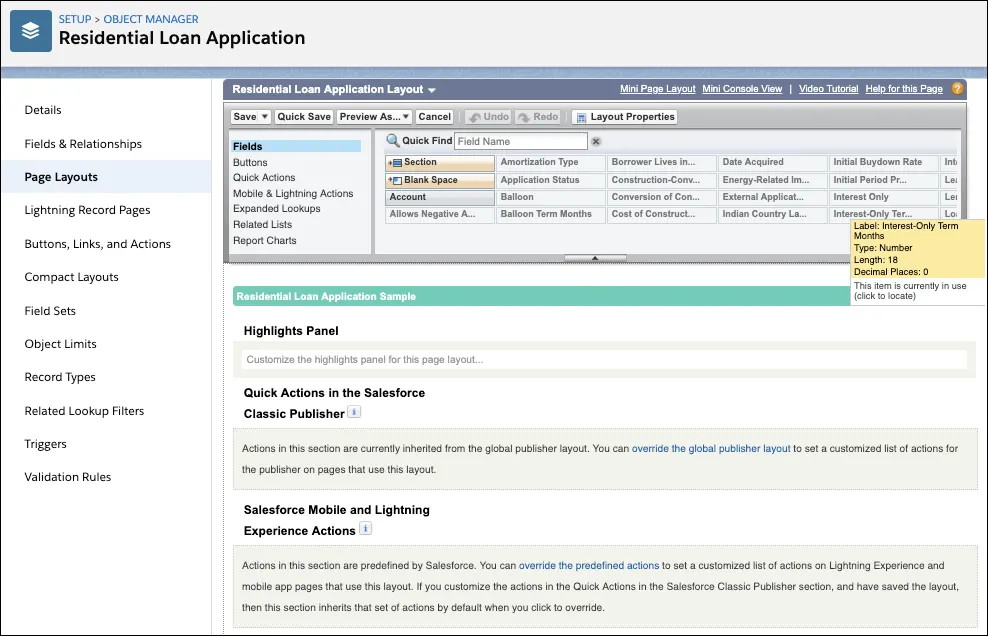Viewport: 988px width, 636px height.
Task: Select Details in the left sidebar
Action: click(43, 110)
